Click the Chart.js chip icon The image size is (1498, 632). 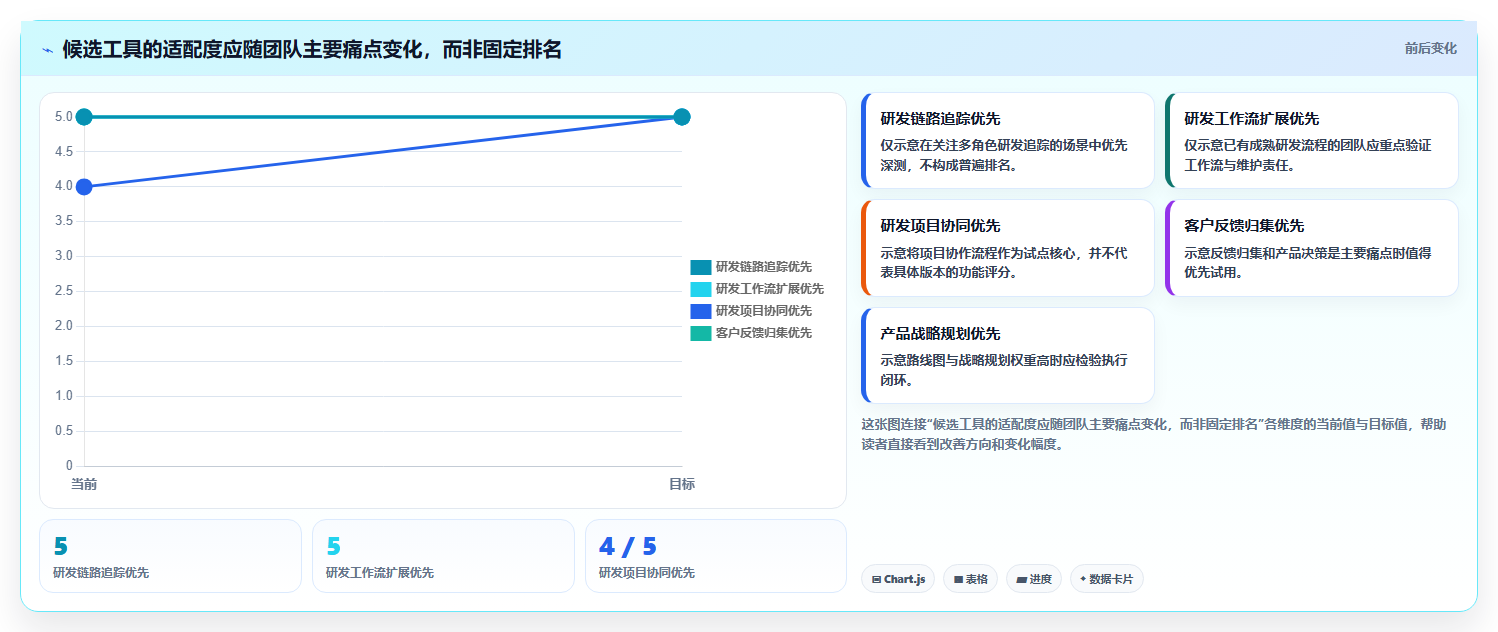point(876,579)
